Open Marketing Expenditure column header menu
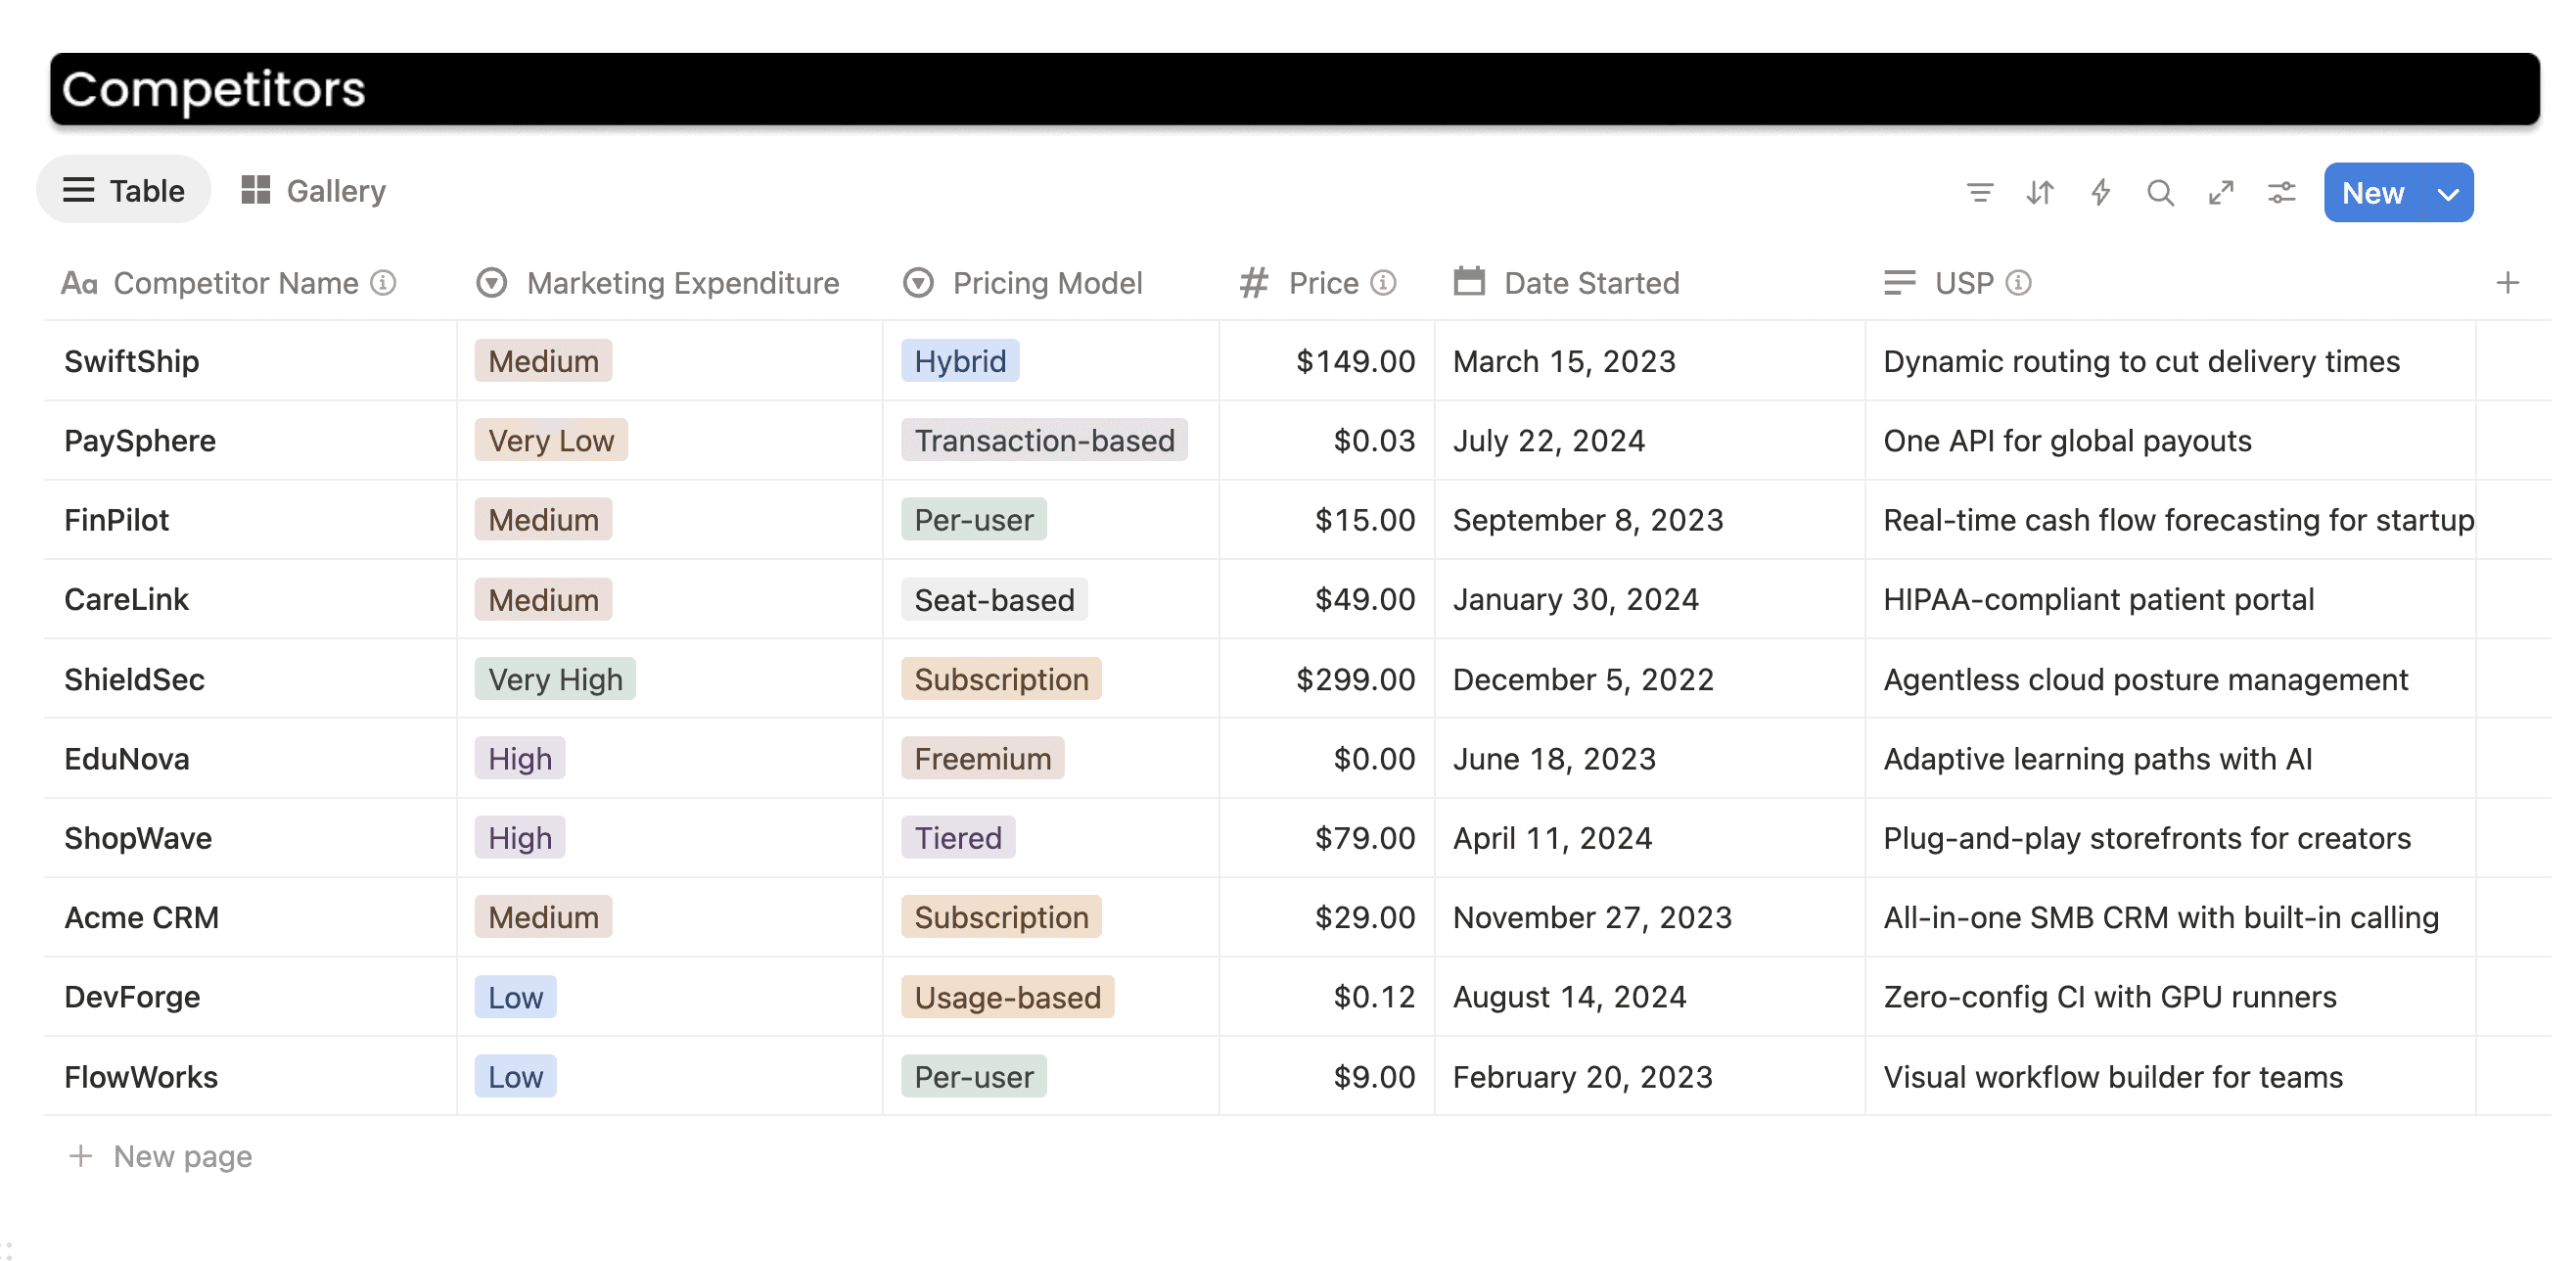2576x1261 pixels. coord(682,283)
